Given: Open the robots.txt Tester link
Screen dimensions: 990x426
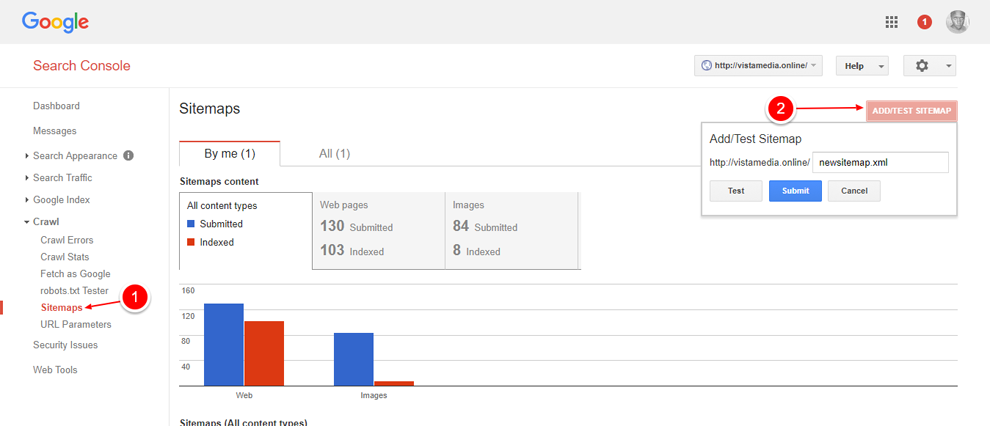Looking at the screenshot, I should point(74,291).
